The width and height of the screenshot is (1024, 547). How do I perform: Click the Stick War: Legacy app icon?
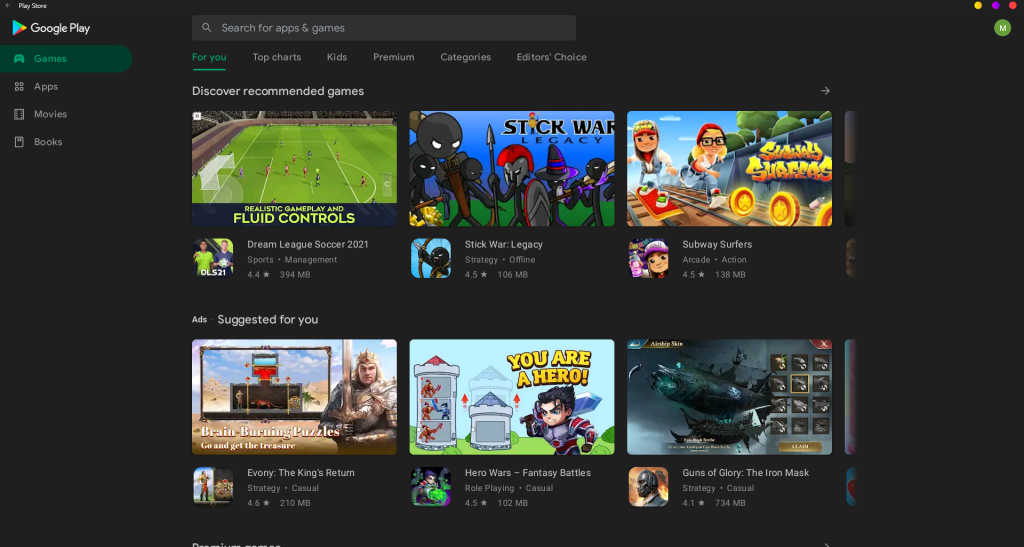(431, 258)
